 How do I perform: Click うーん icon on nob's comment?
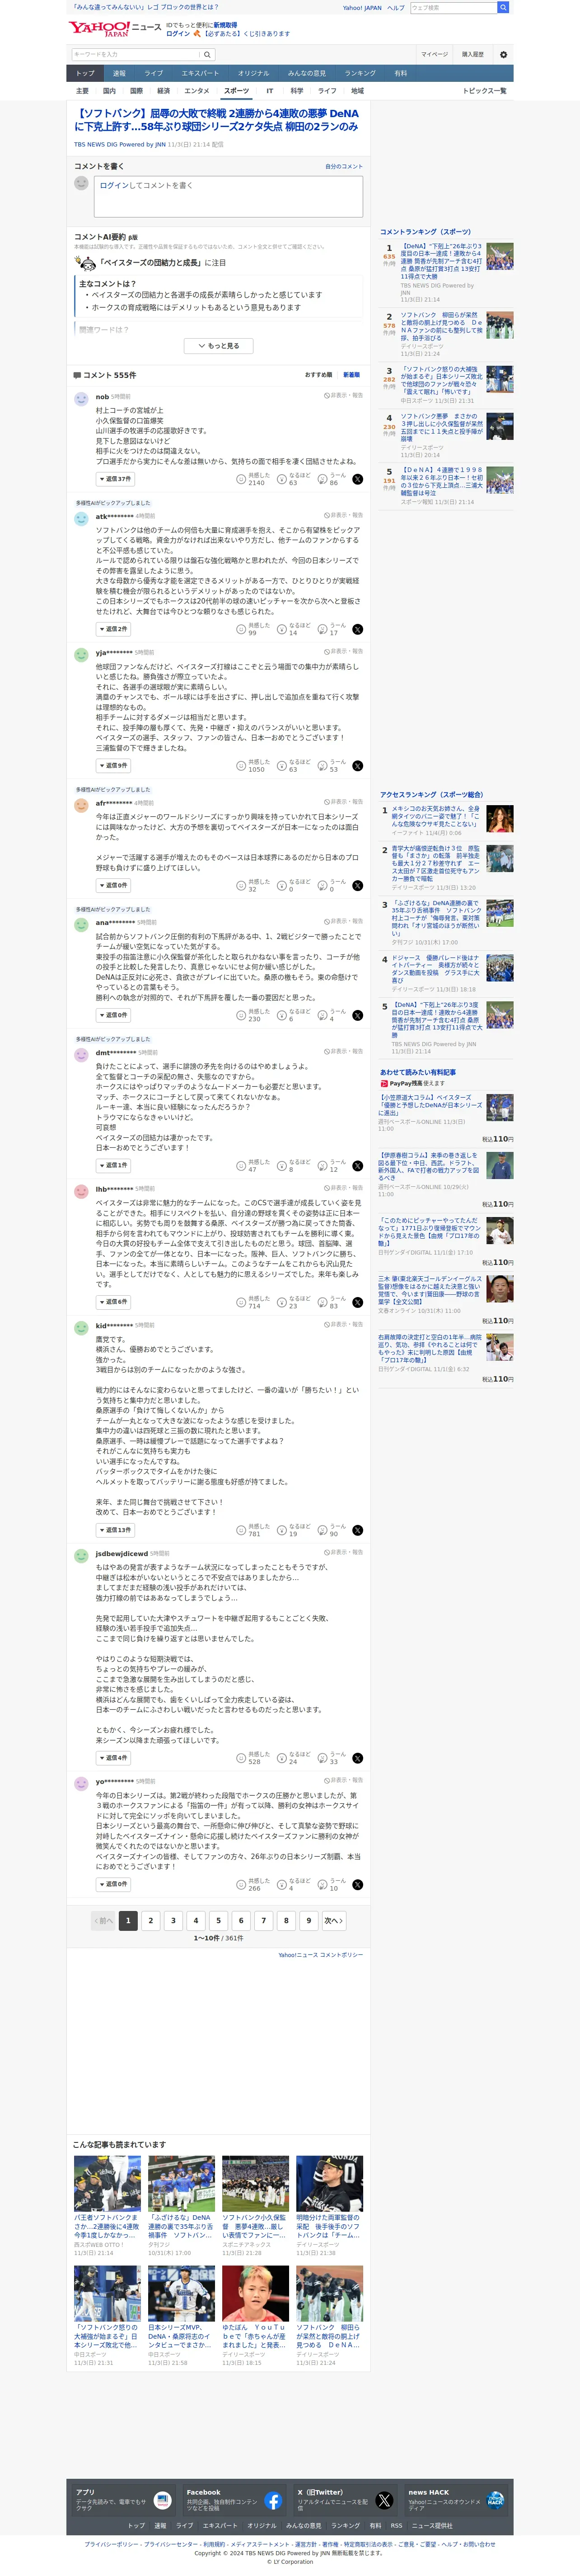pyautogui.click(x=323, y=479)
